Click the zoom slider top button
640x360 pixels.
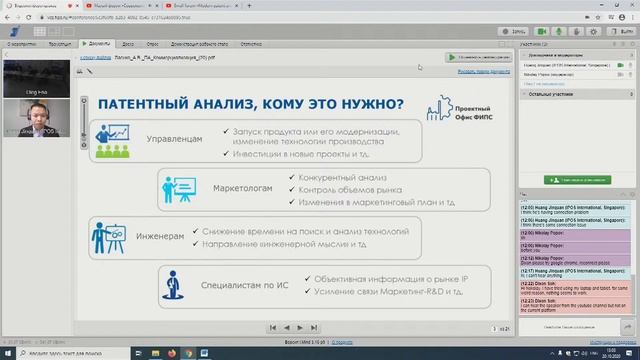[84, 100]
